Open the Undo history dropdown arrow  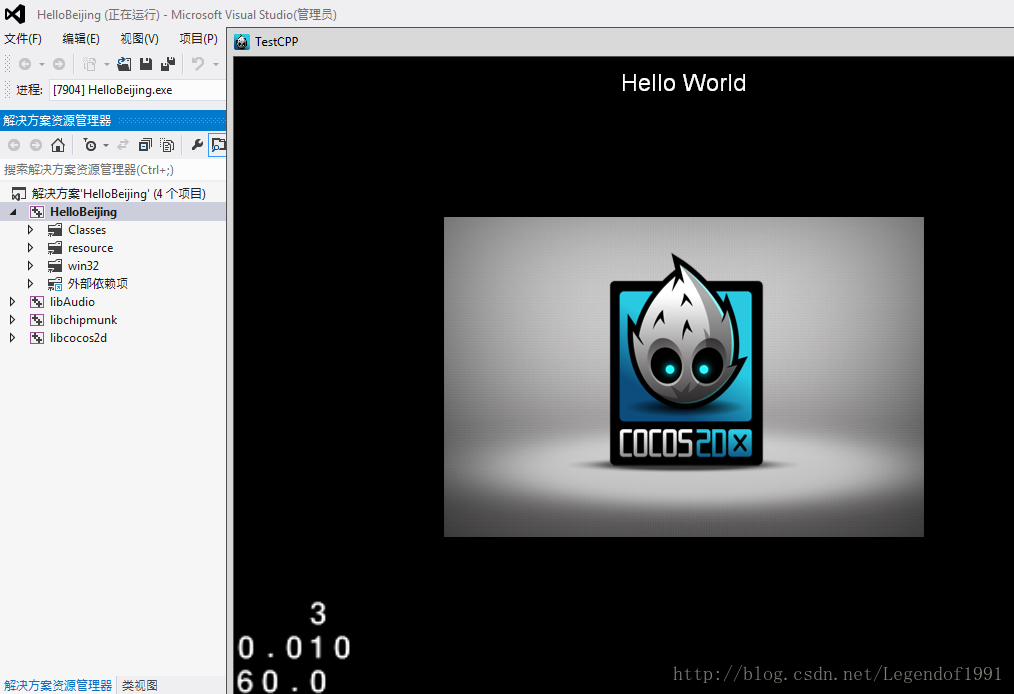coord(215,64)
